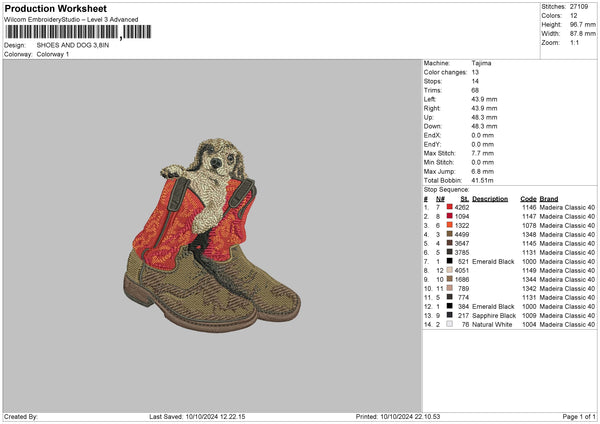Click the Production Worksheet title
600x424 pixels.
click(x=55, y=9)
